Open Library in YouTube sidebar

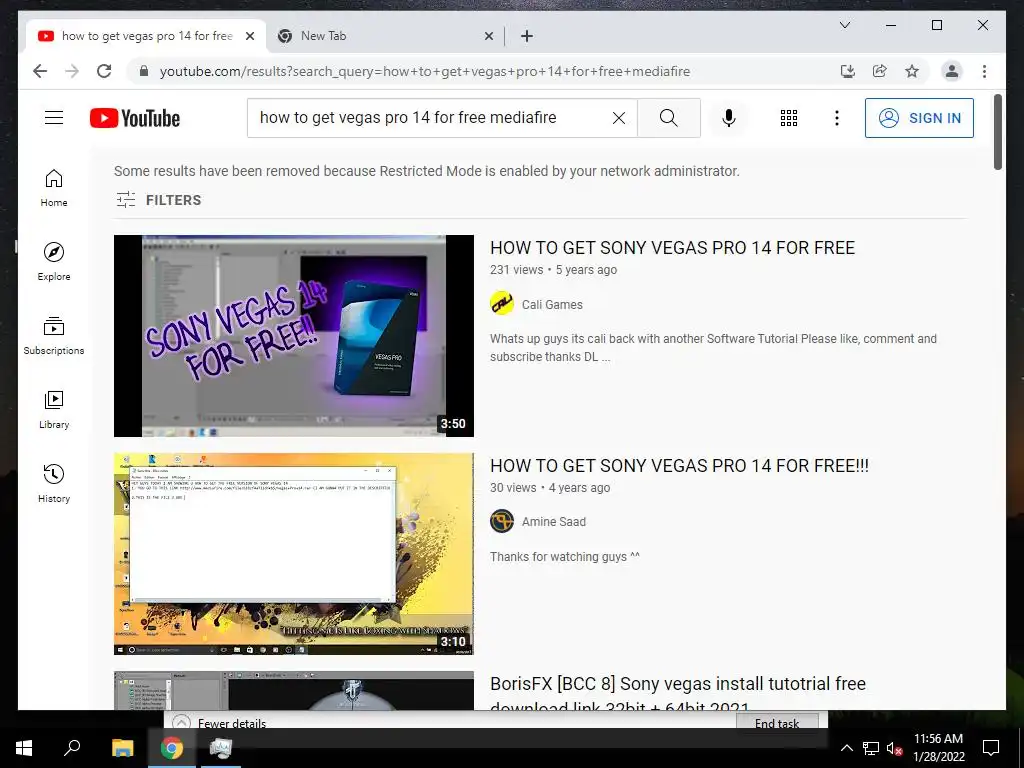pyautogui.click(x=54, y=409)
